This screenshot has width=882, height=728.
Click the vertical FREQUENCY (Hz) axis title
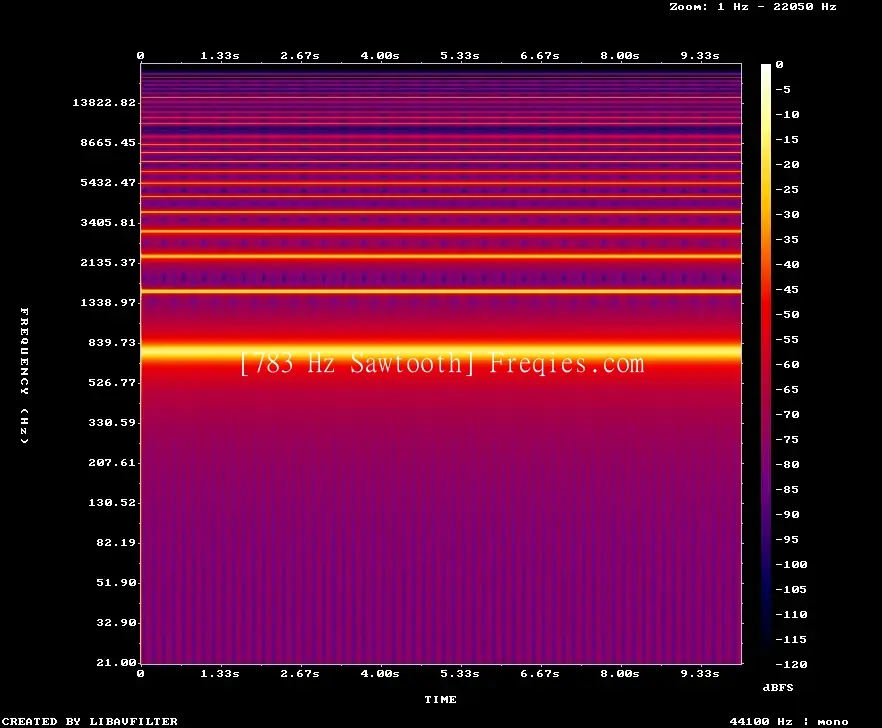[x=24, y=376]
